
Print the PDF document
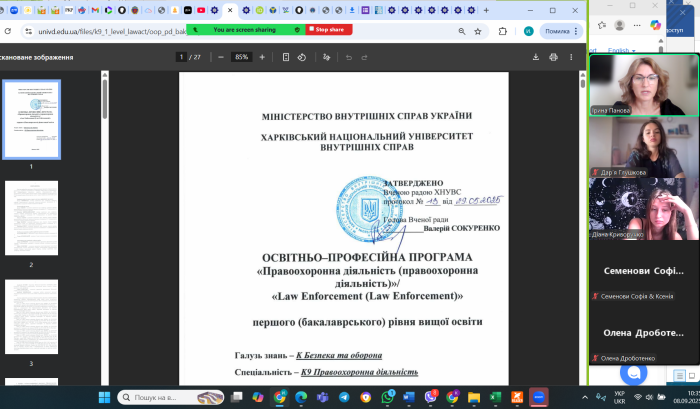(555, 57)
